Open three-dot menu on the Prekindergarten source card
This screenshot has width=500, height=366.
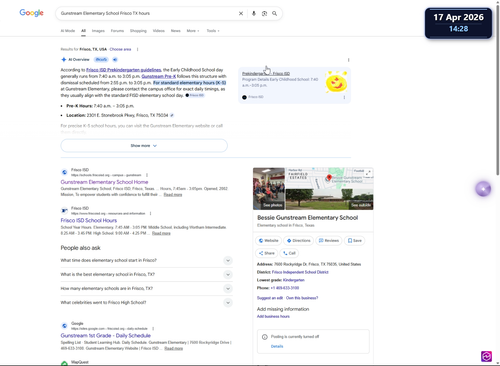coord(344,97)
